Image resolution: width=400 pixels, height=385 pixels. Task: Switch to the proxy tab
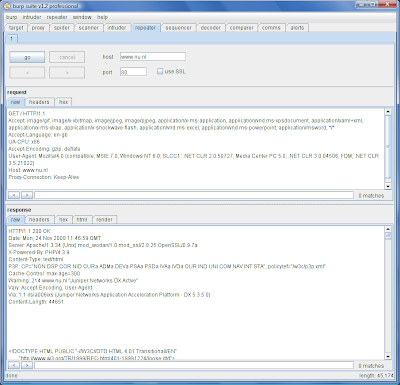pyautogui.click(x=38, y=28)
